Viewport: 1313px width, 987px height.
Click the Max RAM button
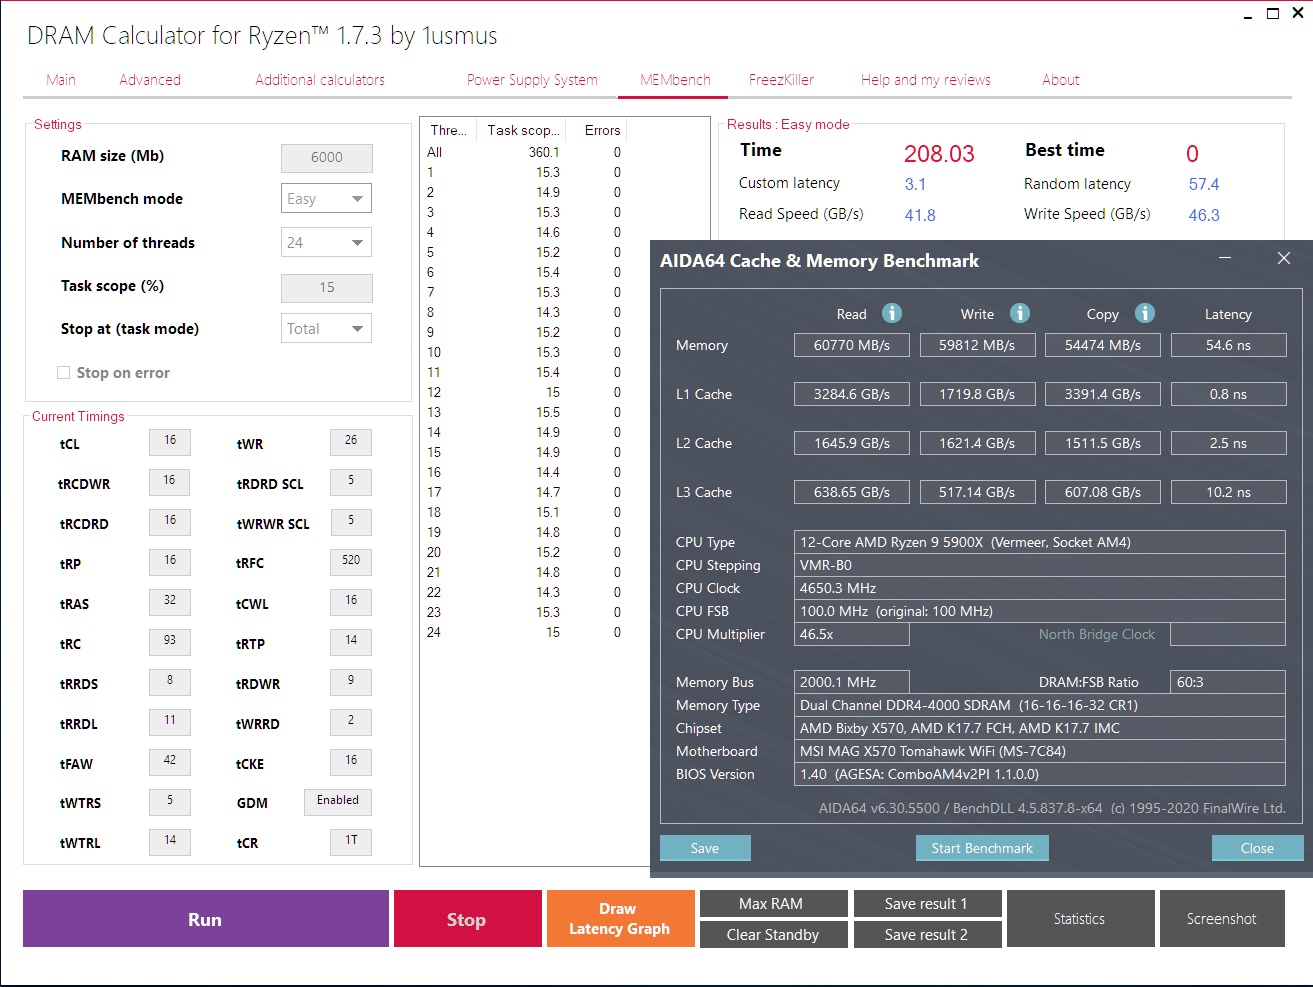(x=773, y=903)
